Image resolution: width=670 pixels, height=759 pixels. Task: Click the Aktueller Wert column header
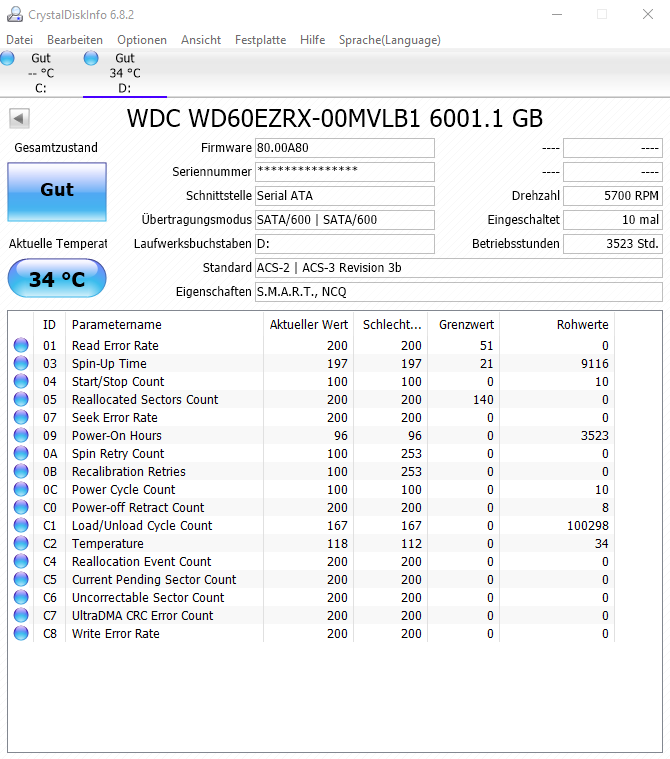coord(309,324)
